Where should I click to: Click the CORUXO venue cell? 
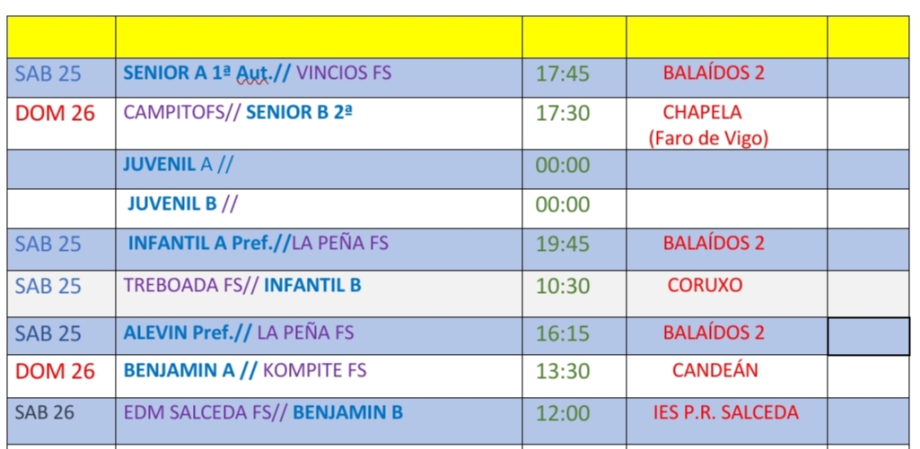(705, 286)
